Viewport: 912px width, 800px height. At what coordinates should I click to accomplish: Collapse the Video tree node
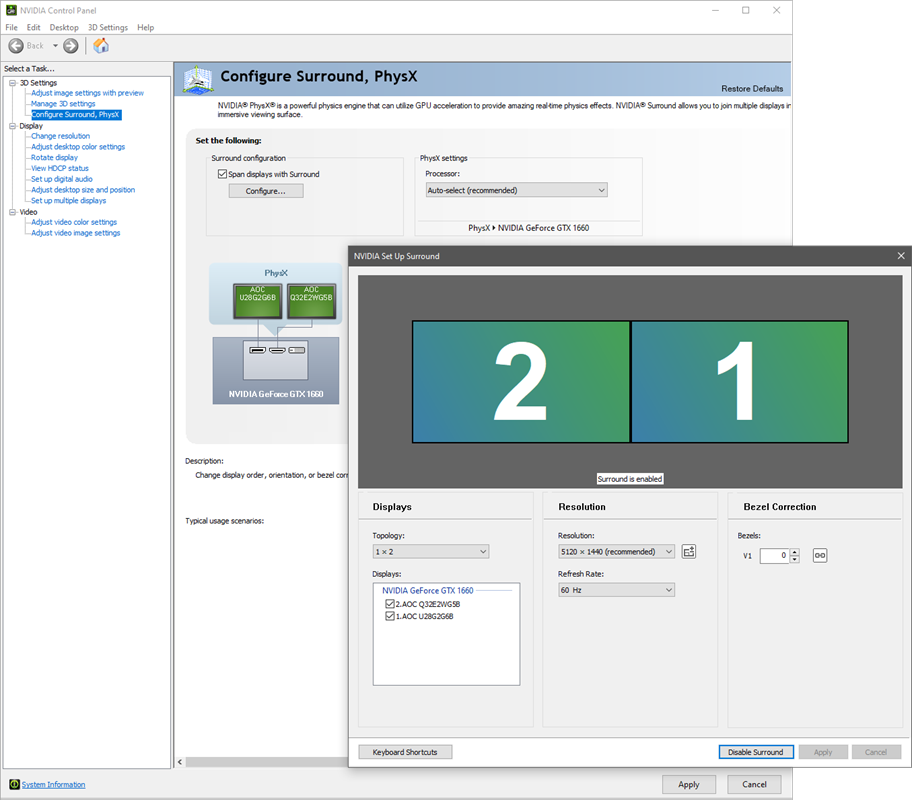click(13, 212)
